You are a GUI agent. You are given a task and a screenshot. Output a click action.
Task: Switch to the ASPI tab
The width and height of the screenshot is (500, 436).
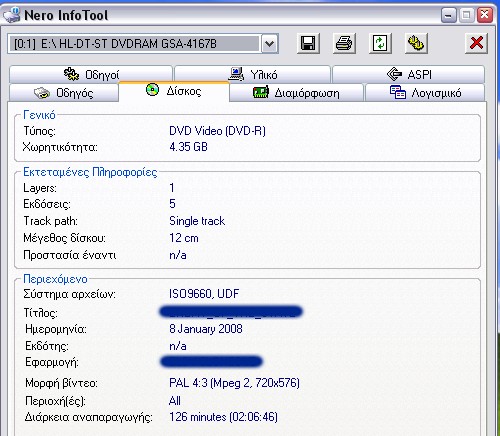[408, 74]
